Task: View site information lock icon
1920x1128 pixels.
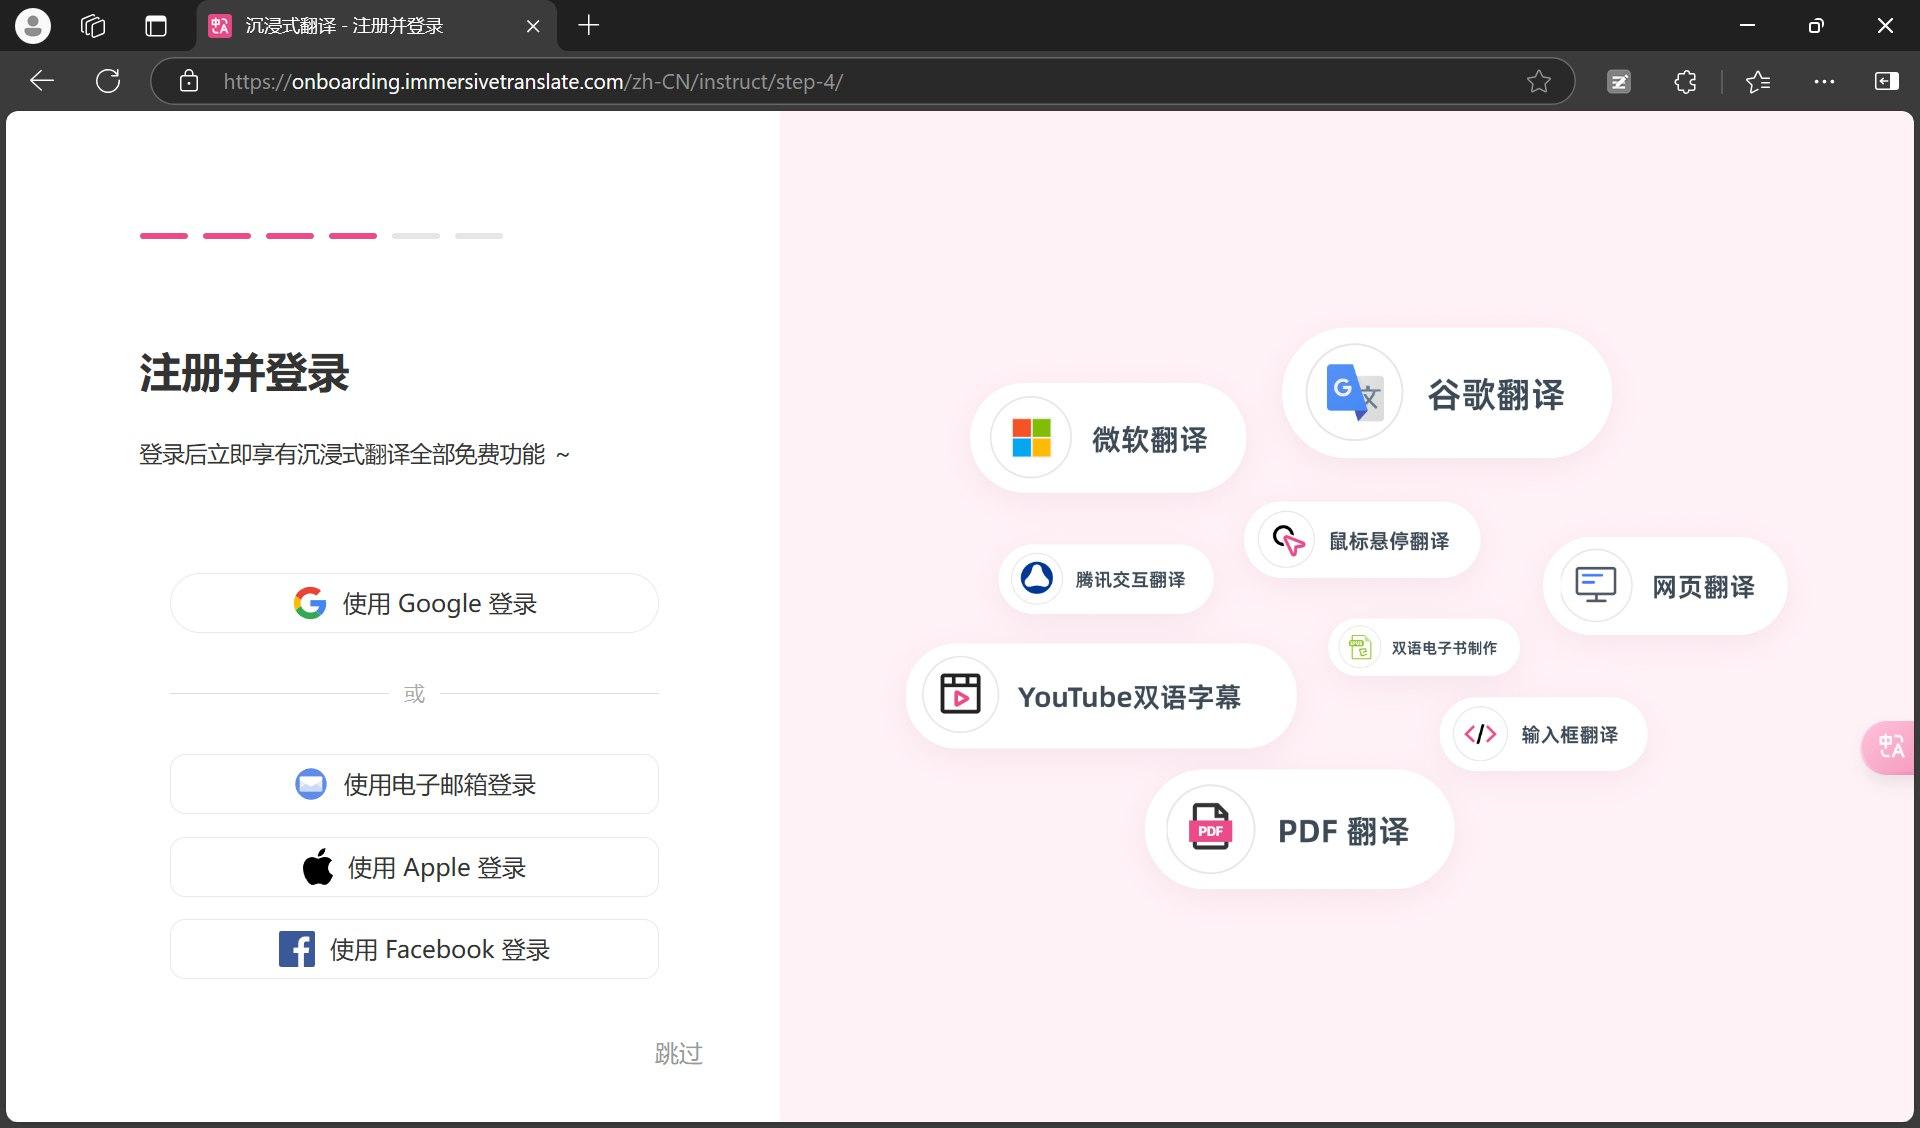Action: (189, 82)
